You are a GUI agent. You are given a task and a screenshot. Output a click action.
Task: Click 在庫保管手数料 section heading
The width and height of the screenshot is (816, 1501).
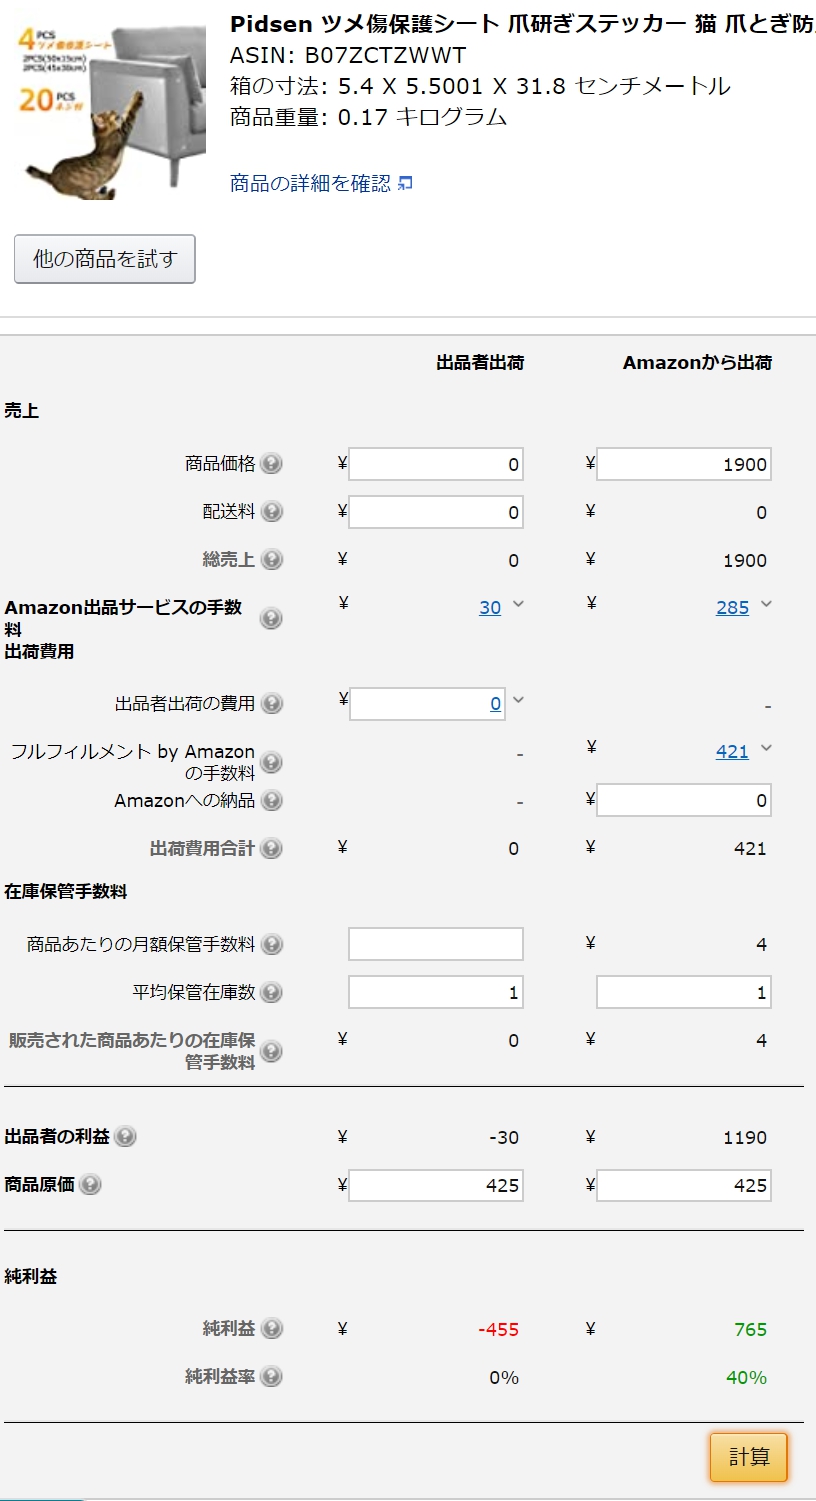66,891
